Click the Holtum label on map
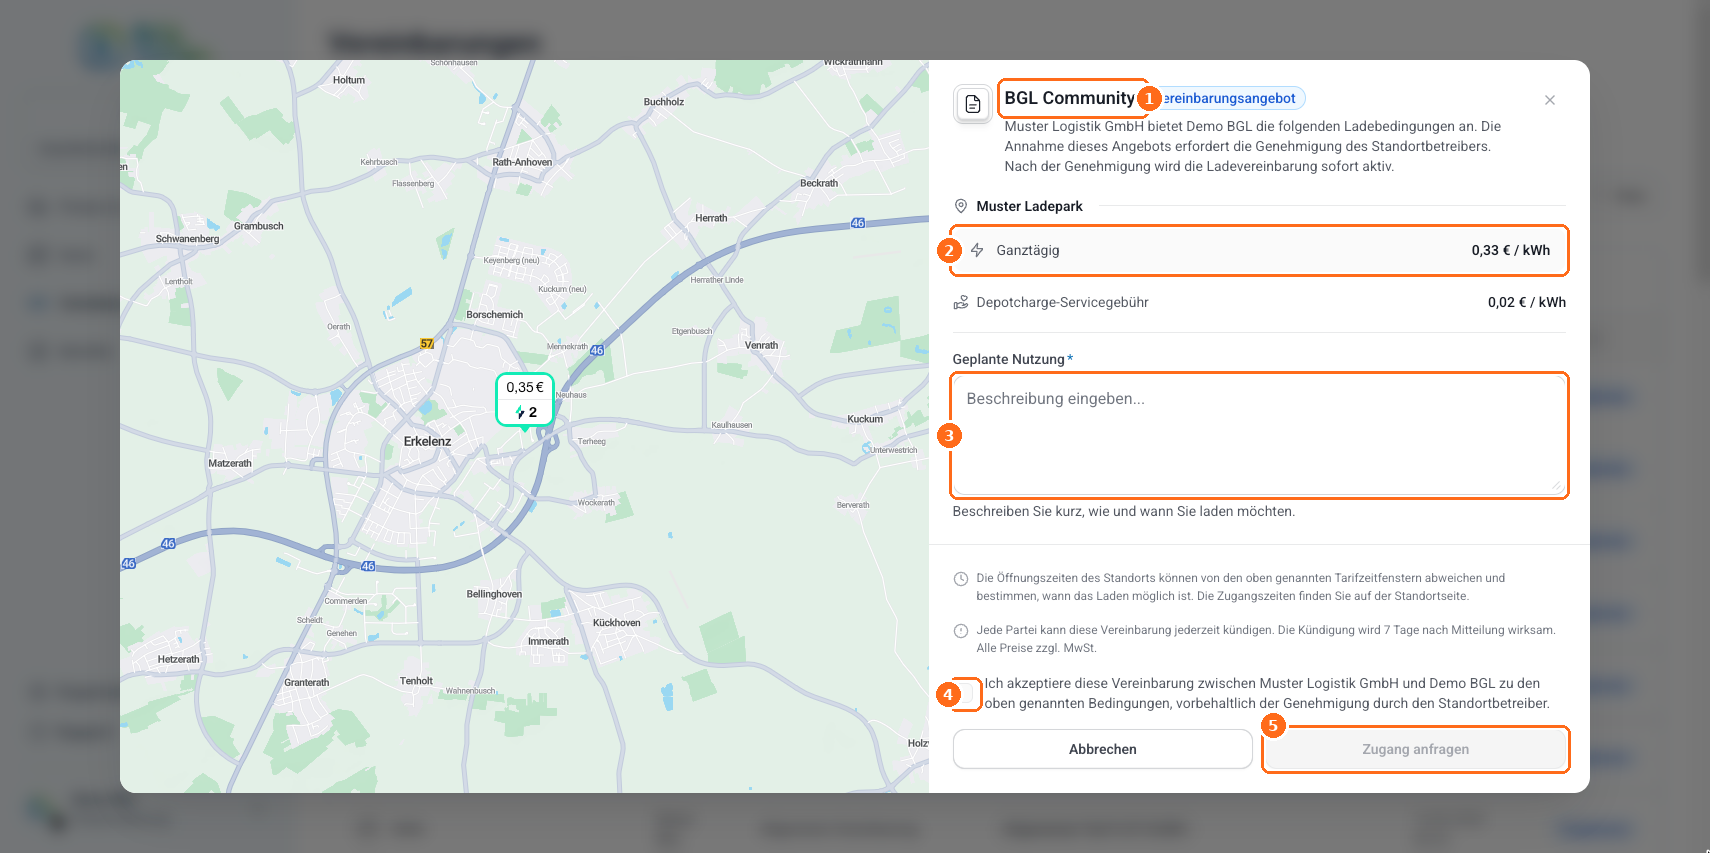The height and width of the screenshot is (853, 1710). [349, 80]
